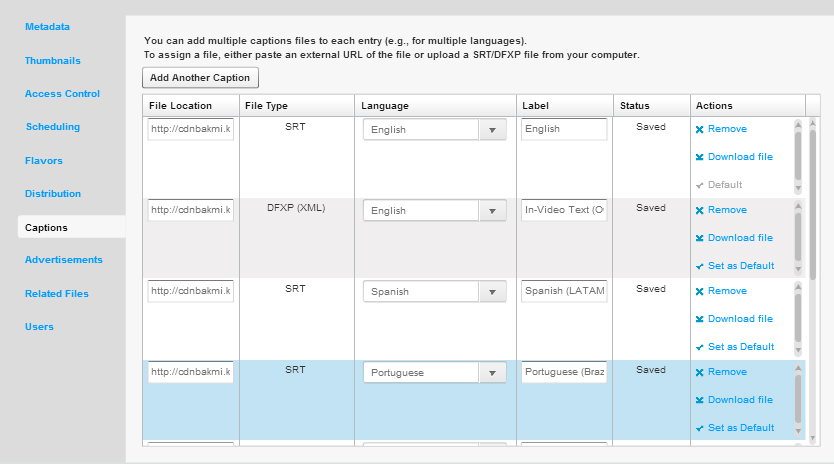Click the first row File Location URL field

tap(190, 129)
